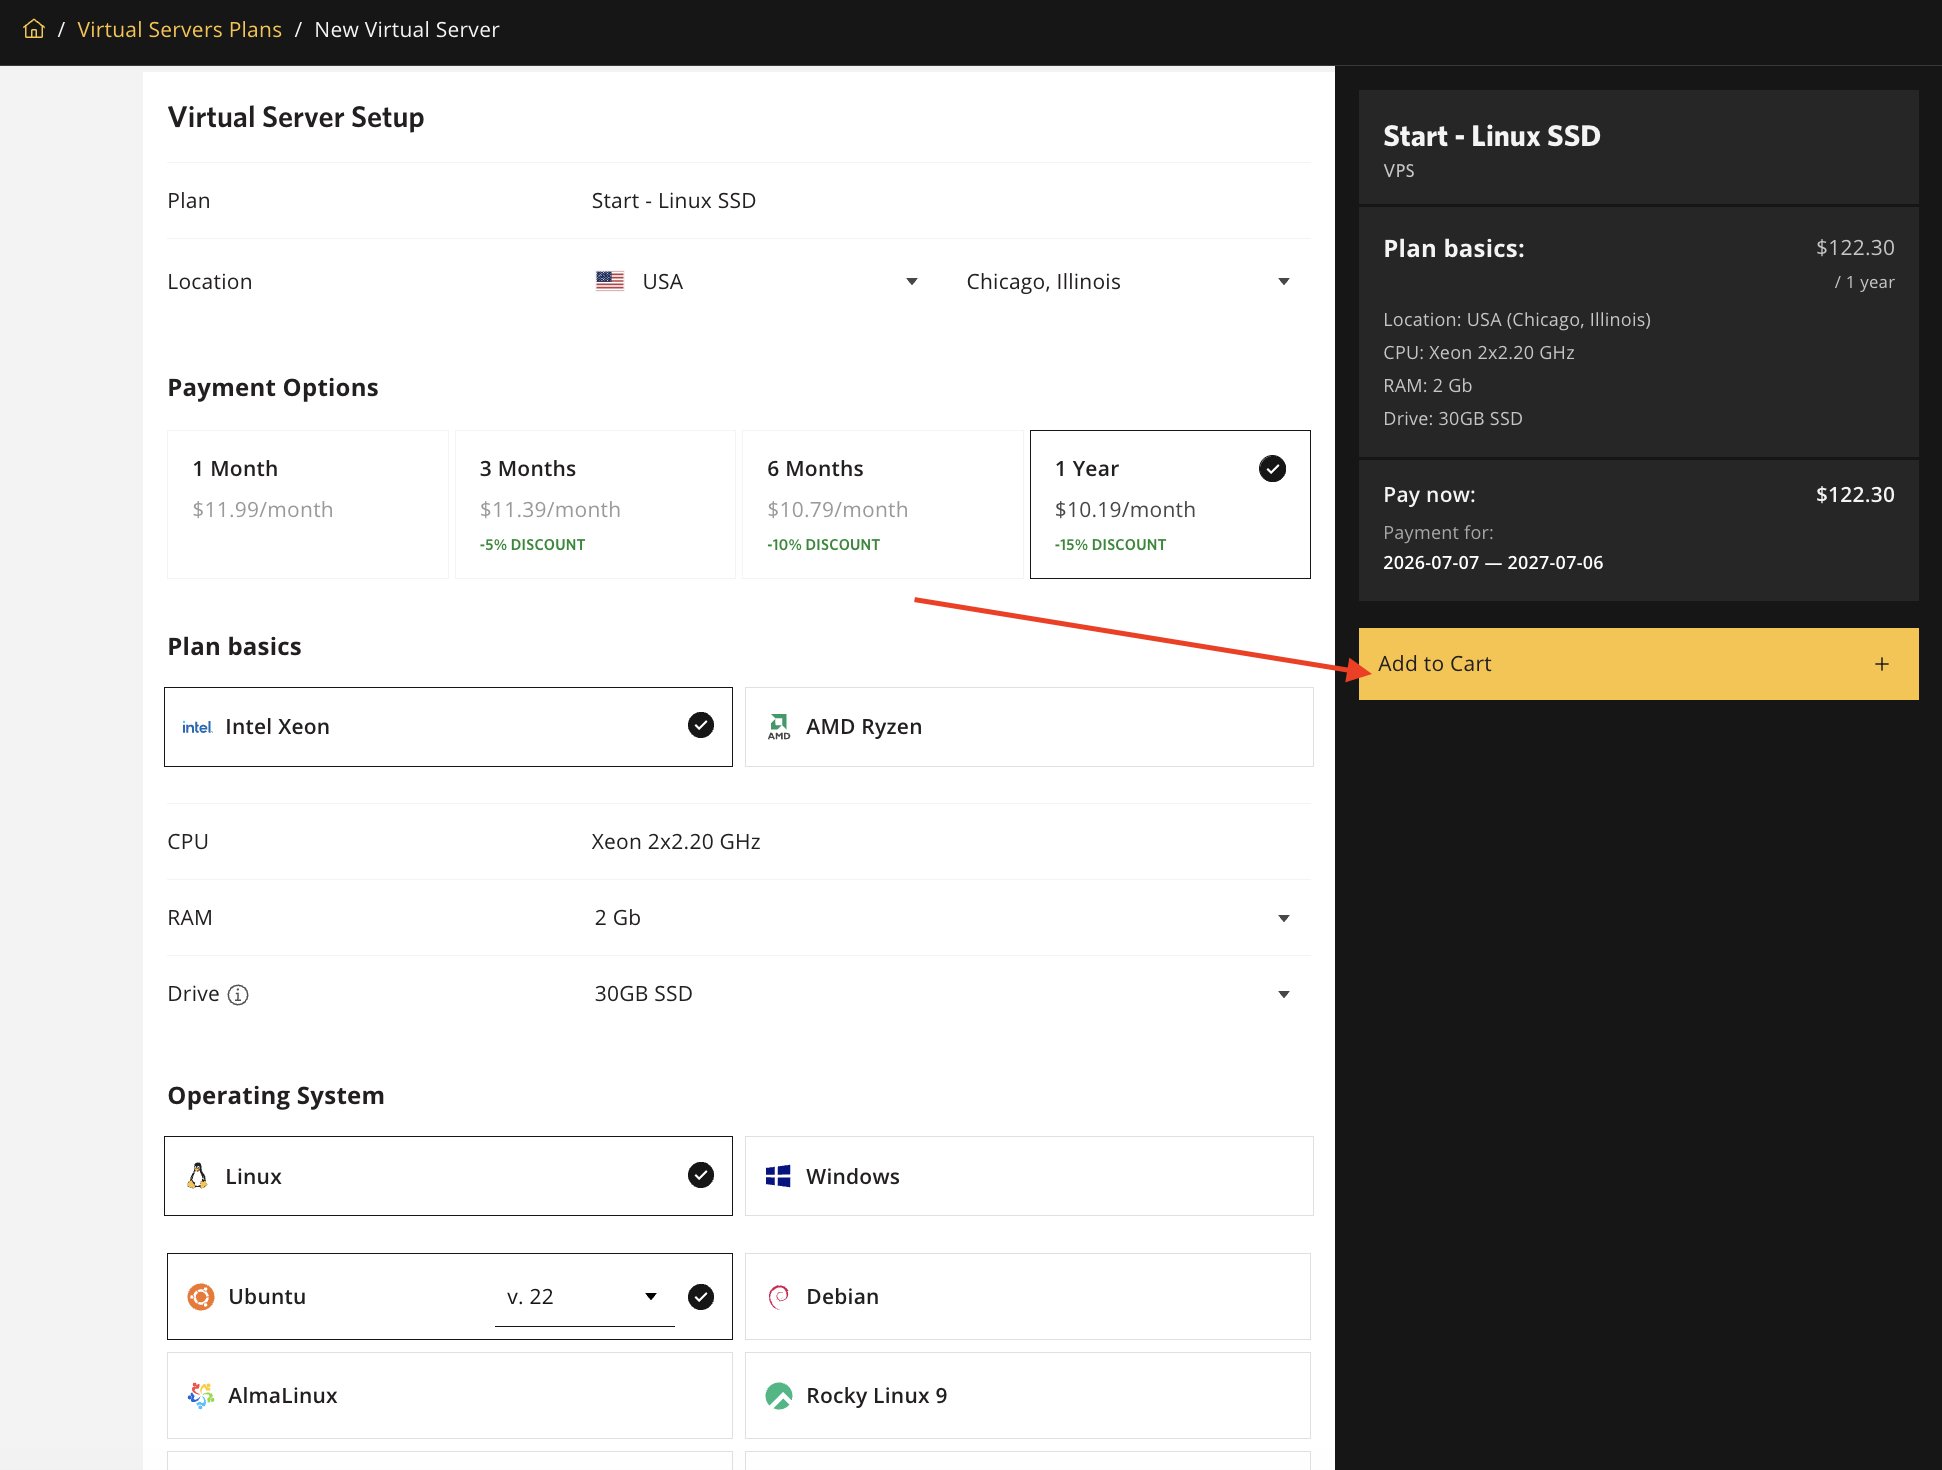Viewport: 1942px width, 1470px height.
Task: Click the Drive info icon
Action: [238, 995]
